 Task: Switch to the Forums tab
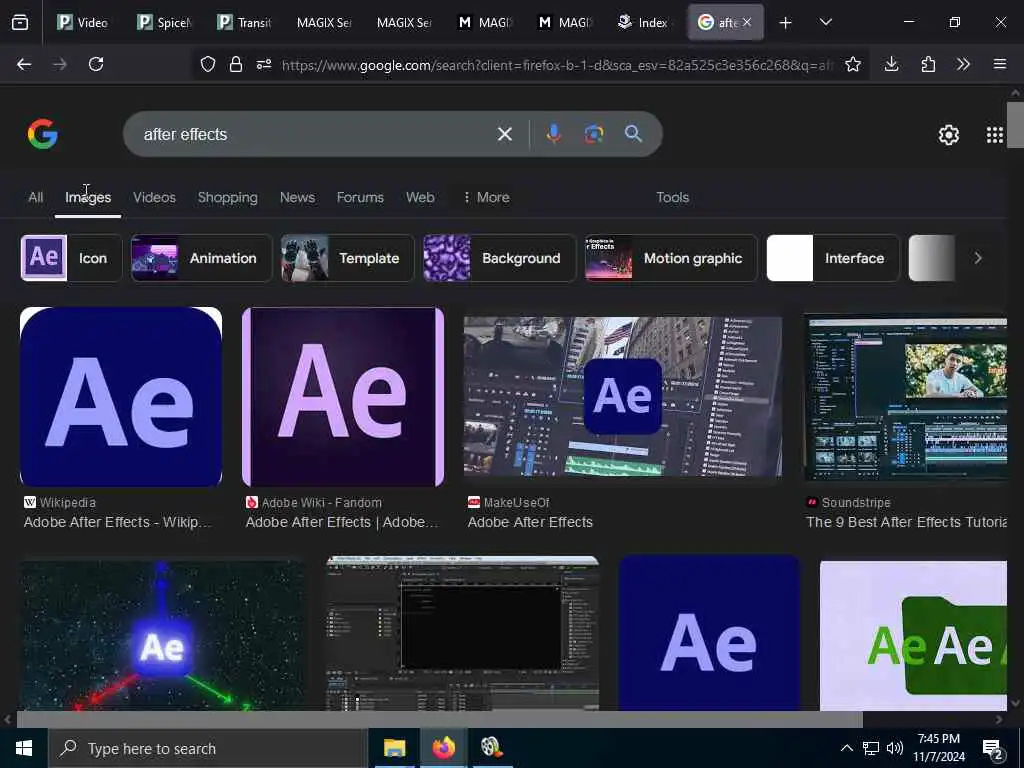[360, 197]
